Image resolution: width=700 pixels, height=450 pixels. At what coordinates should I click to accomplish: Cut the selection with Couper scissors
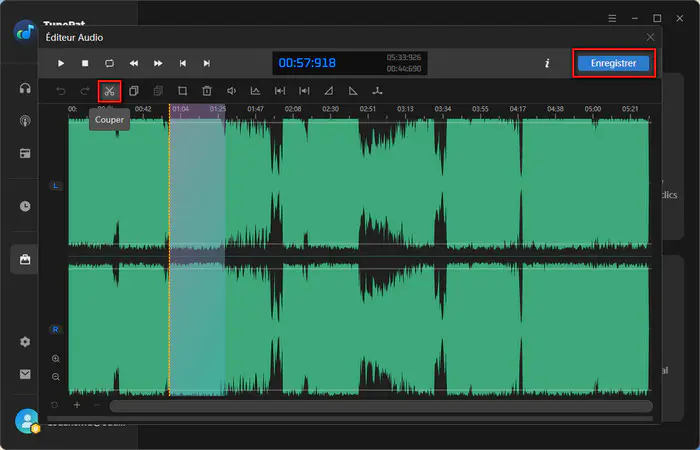coord(109,91)
